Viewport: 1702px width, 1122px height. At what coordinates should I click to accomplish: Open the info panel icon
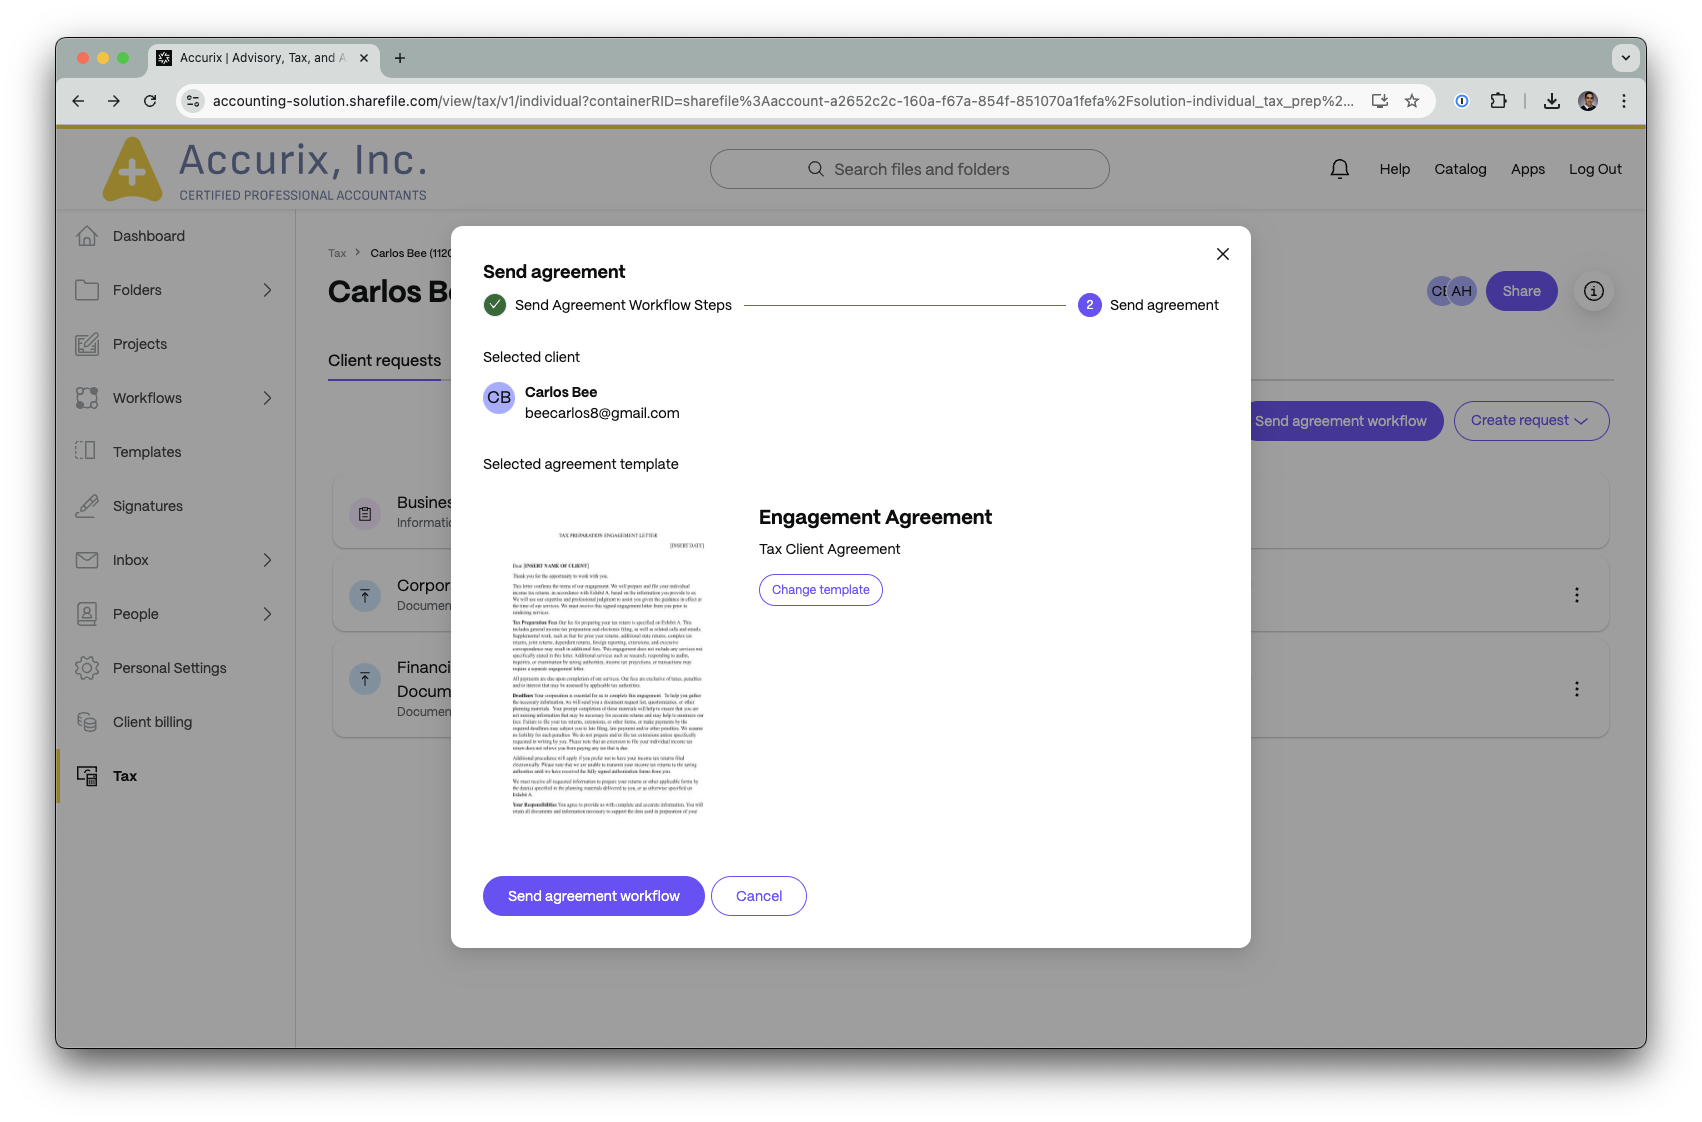[1593, 291]
